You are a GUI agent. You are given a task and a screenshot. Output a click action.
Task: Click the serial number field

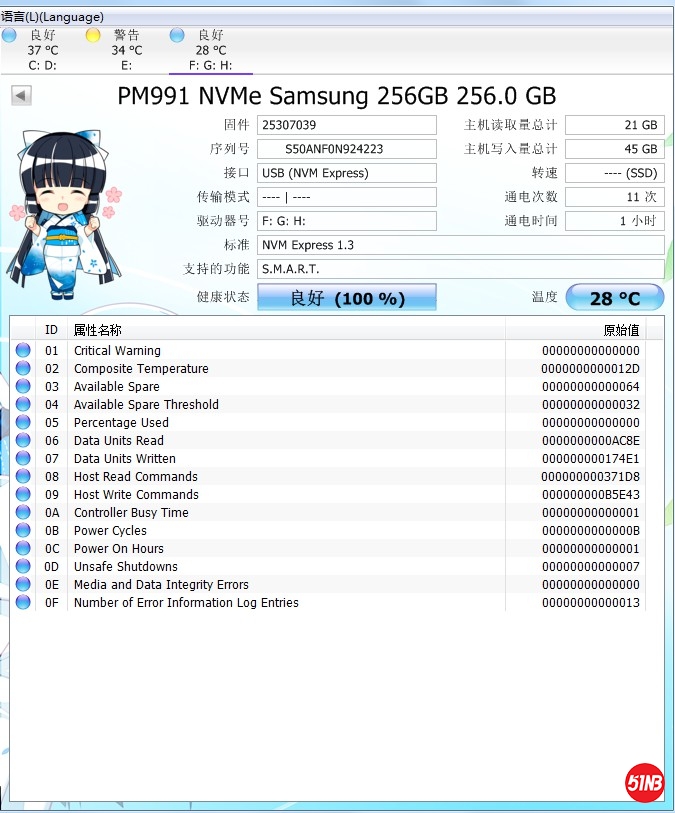(x=346, y=149)
